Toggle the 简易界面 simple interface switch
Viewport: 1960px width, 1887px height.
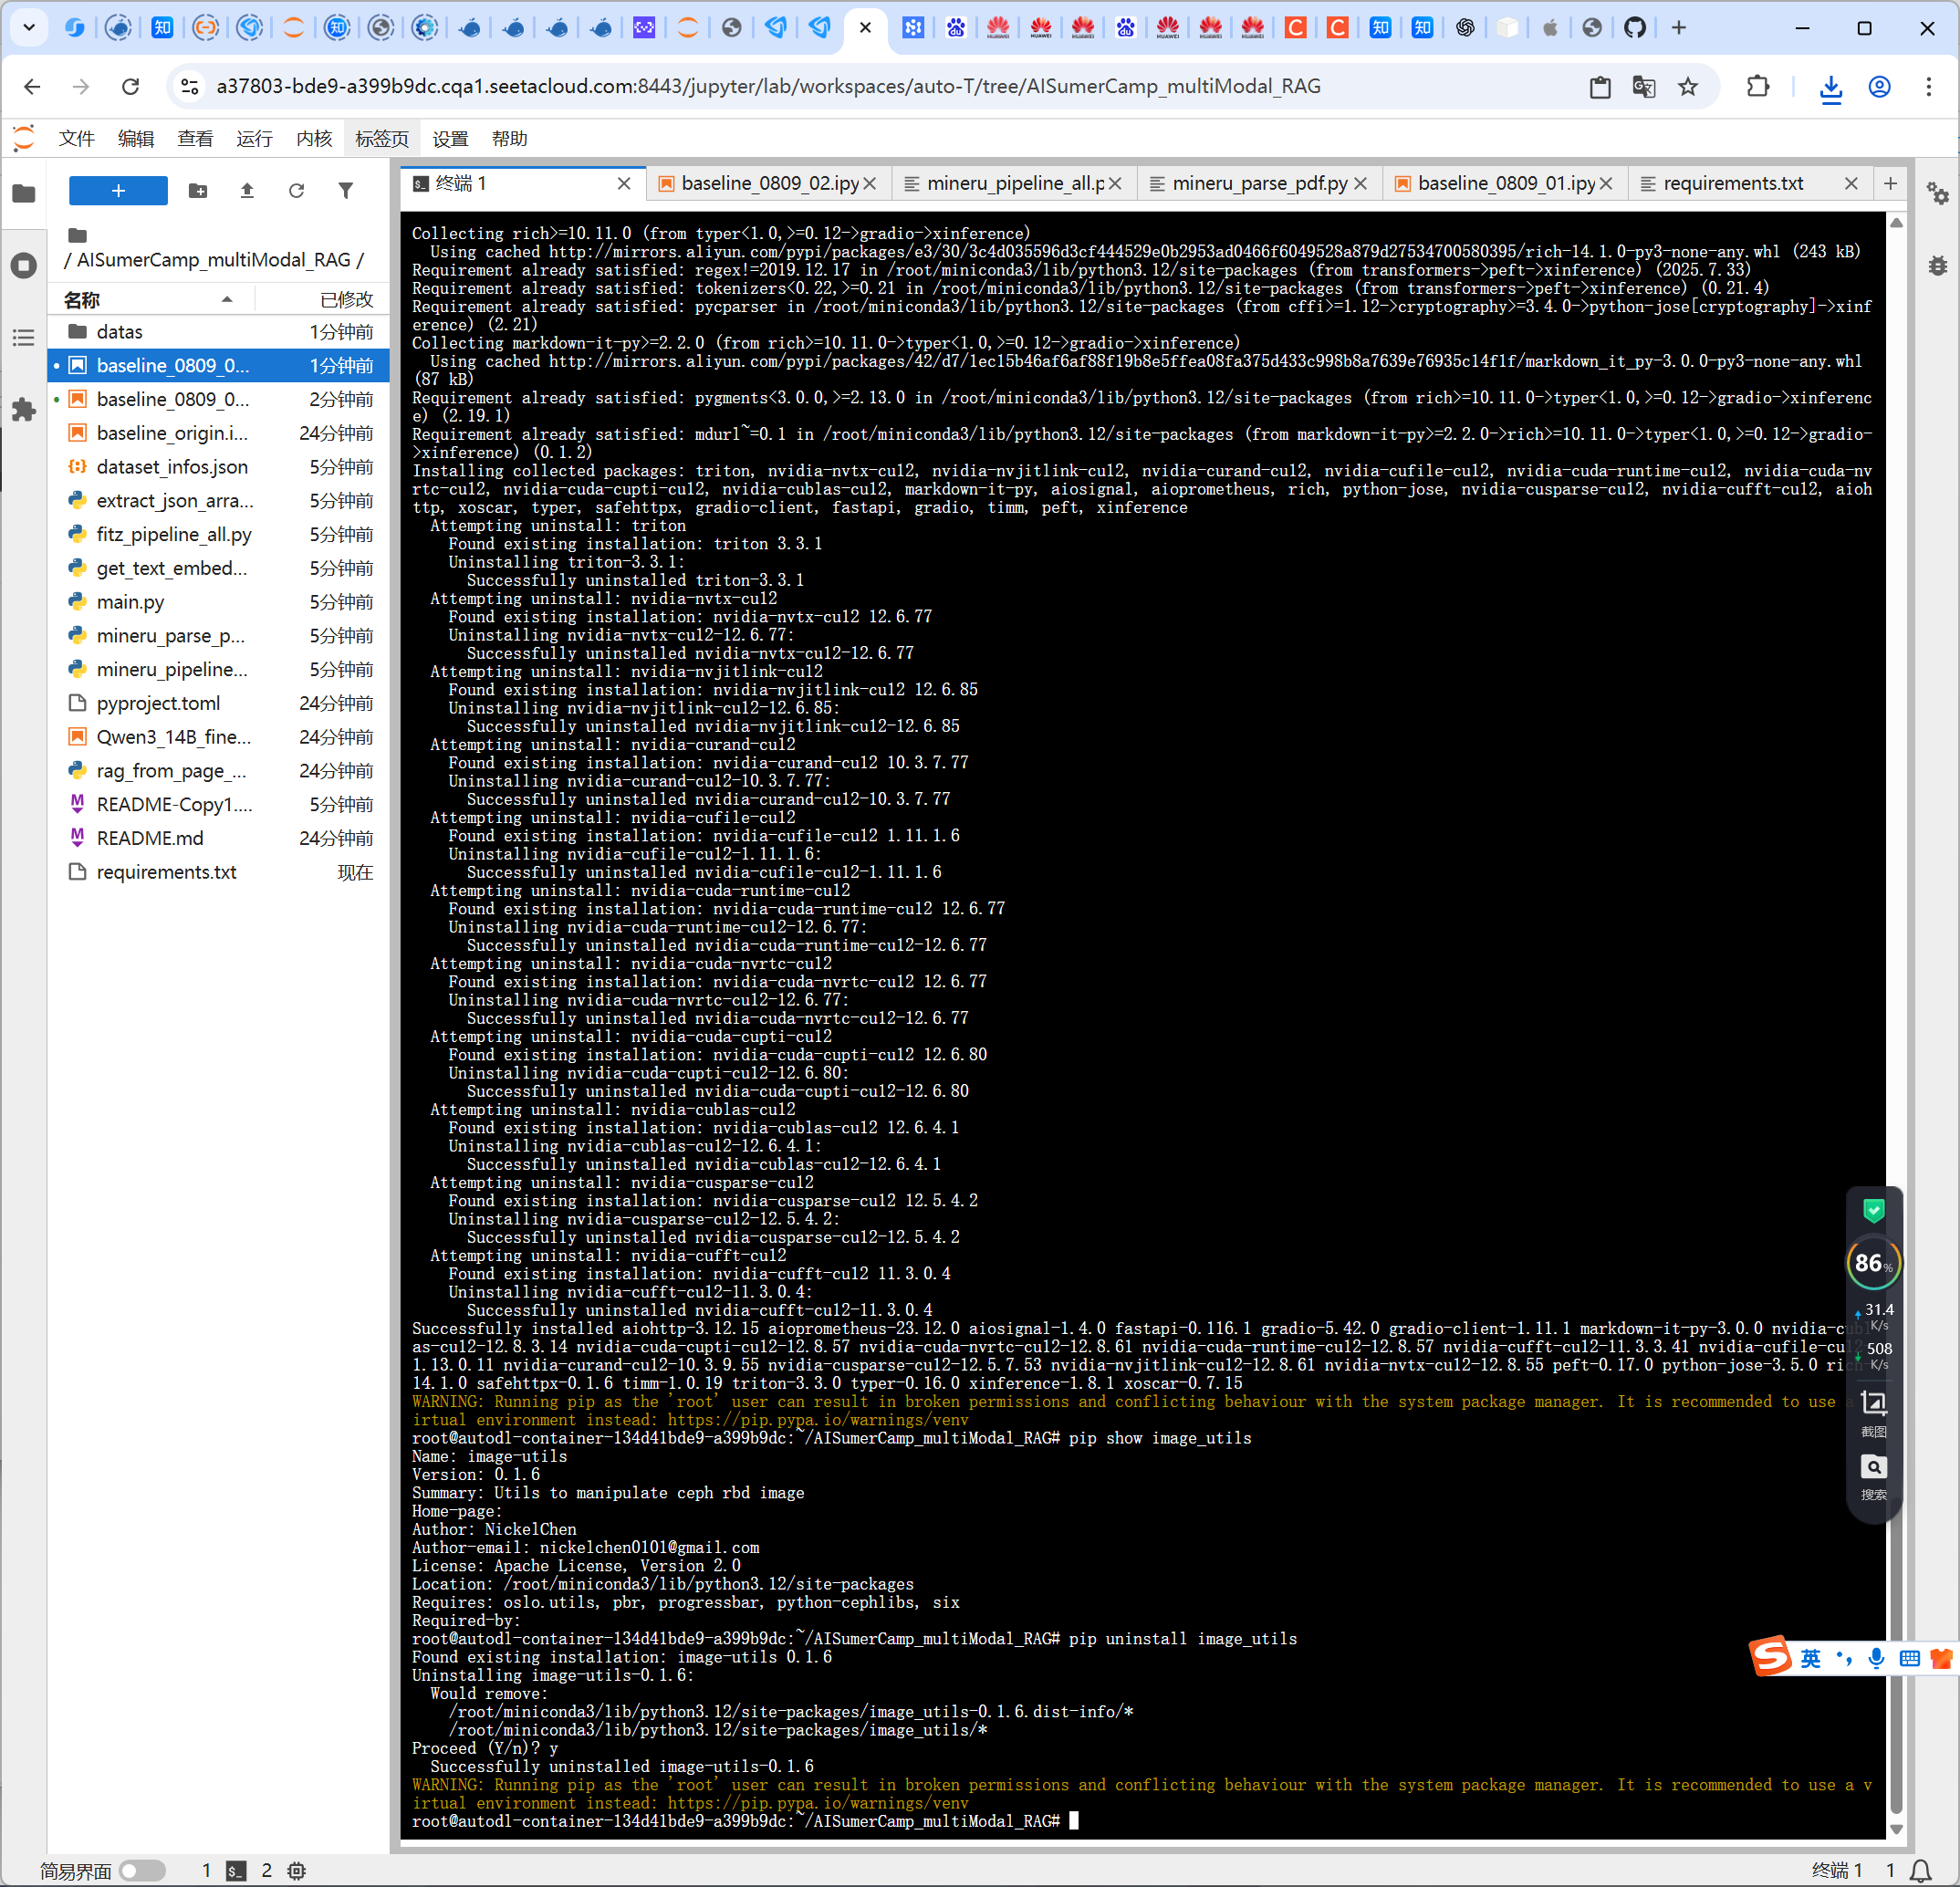click(x=142, y=1870)
